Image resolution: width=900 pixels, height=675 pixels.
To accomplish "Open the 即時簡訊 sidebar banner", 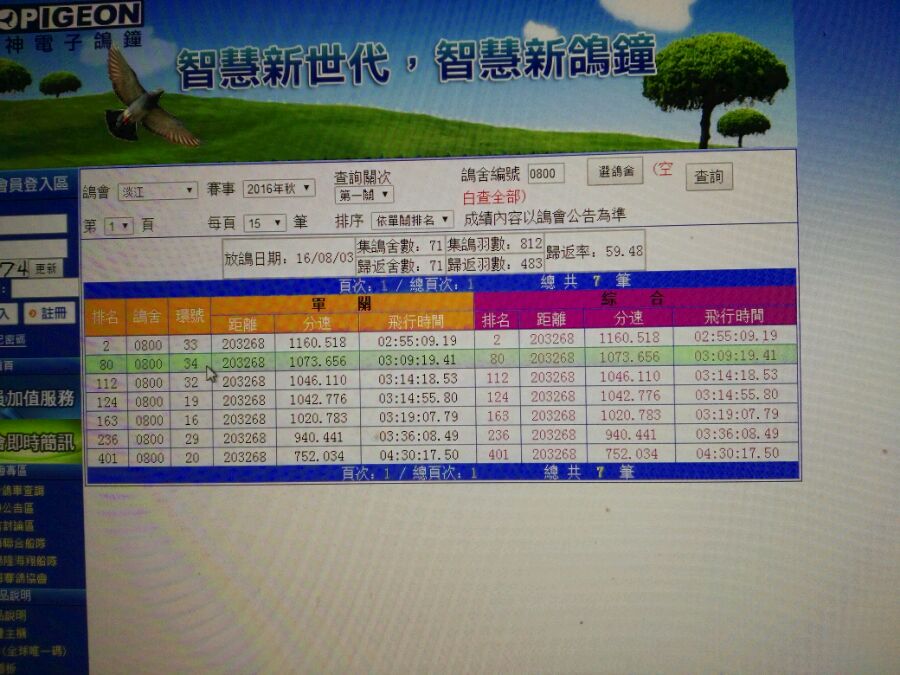I will point(39,441).
